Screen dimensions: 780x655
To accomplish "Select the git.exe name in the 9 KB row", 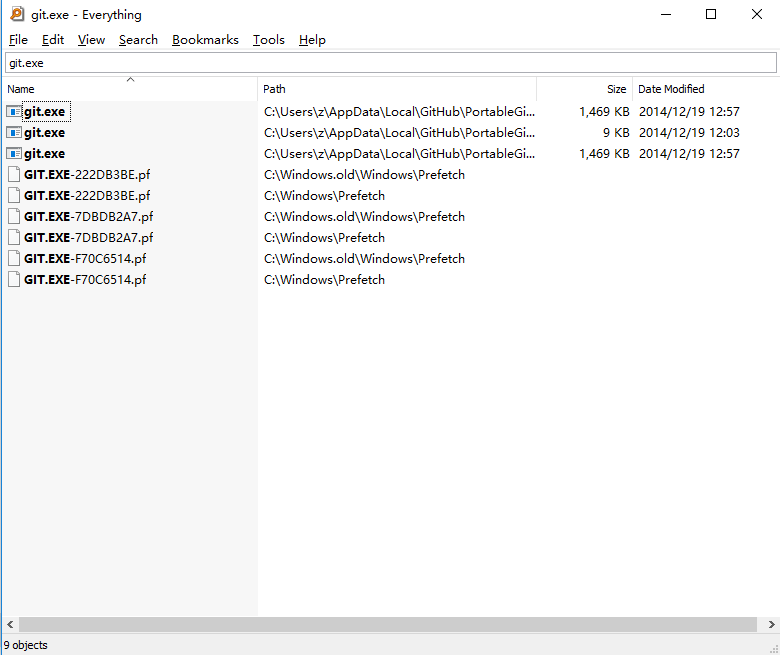I will point(45,132).
